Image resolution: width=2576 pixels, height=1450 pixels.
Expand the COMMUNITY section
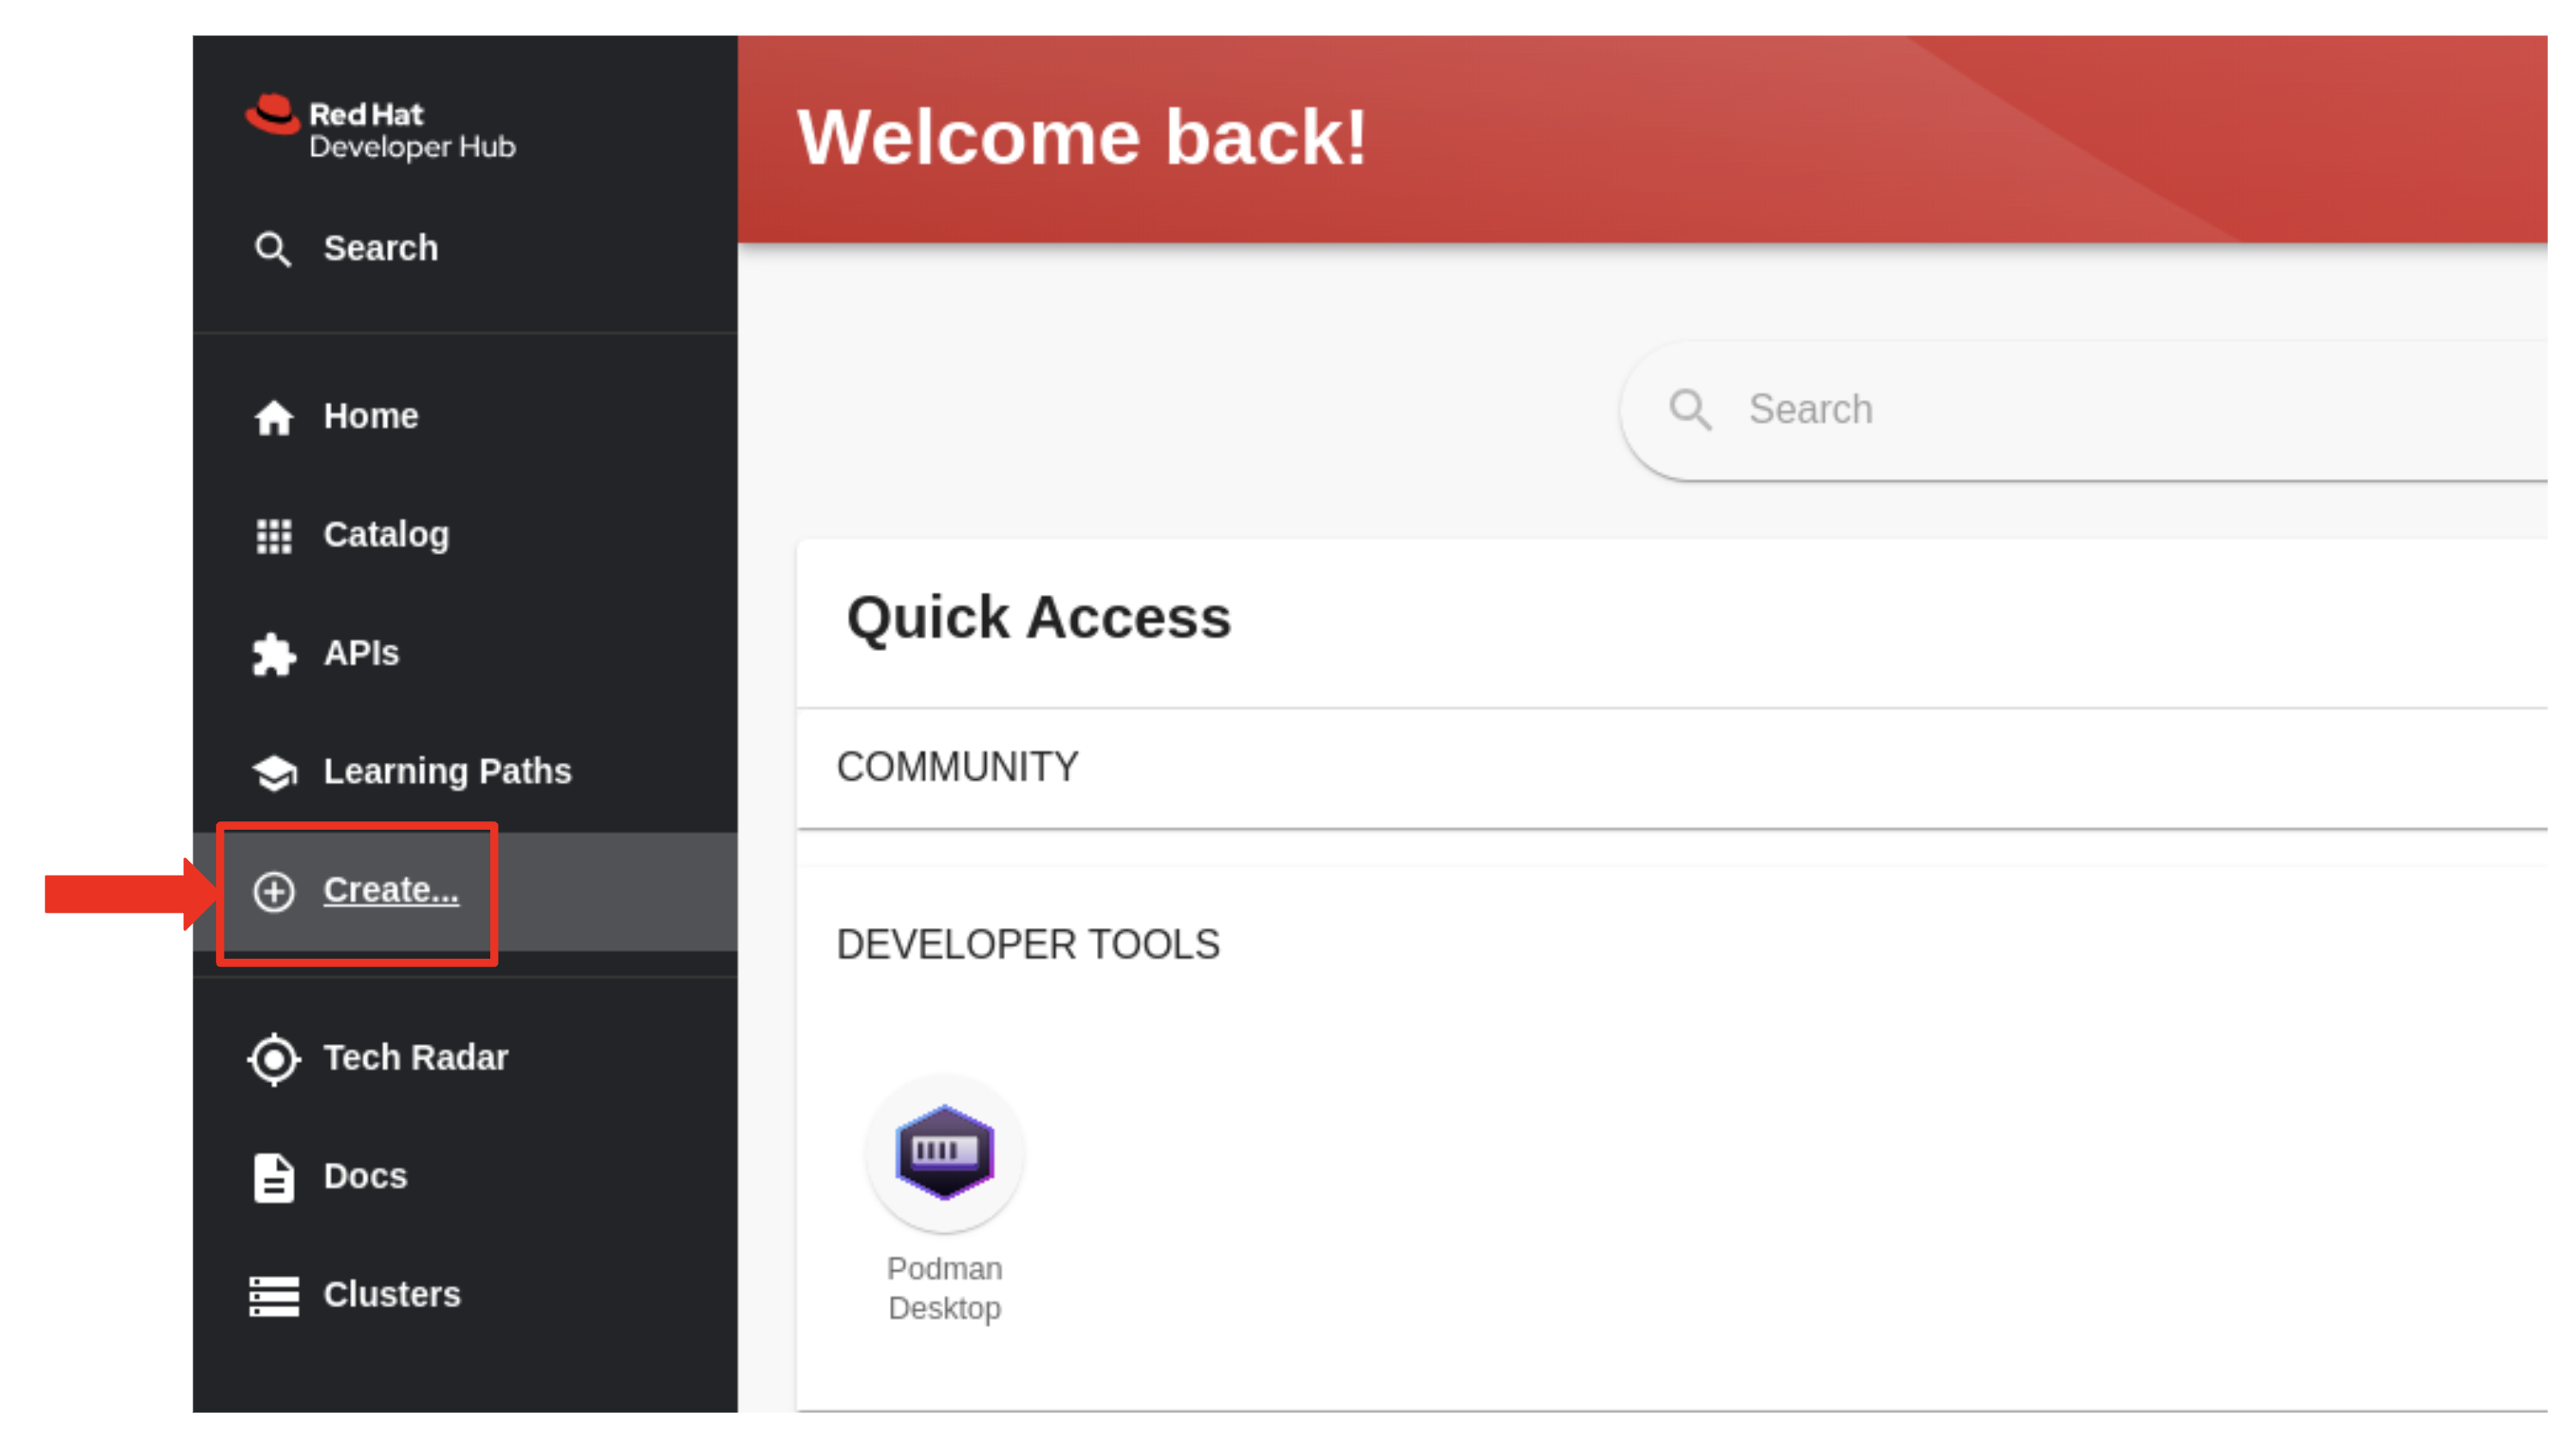coord(1671,768)
